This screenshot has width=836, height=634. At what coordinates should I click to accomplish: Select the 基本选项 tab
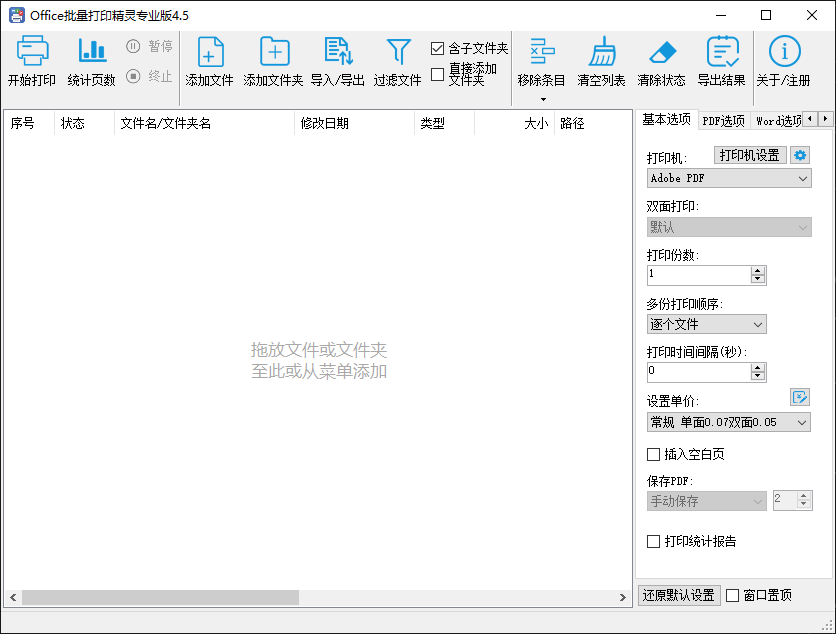click(x=666, y=119)
